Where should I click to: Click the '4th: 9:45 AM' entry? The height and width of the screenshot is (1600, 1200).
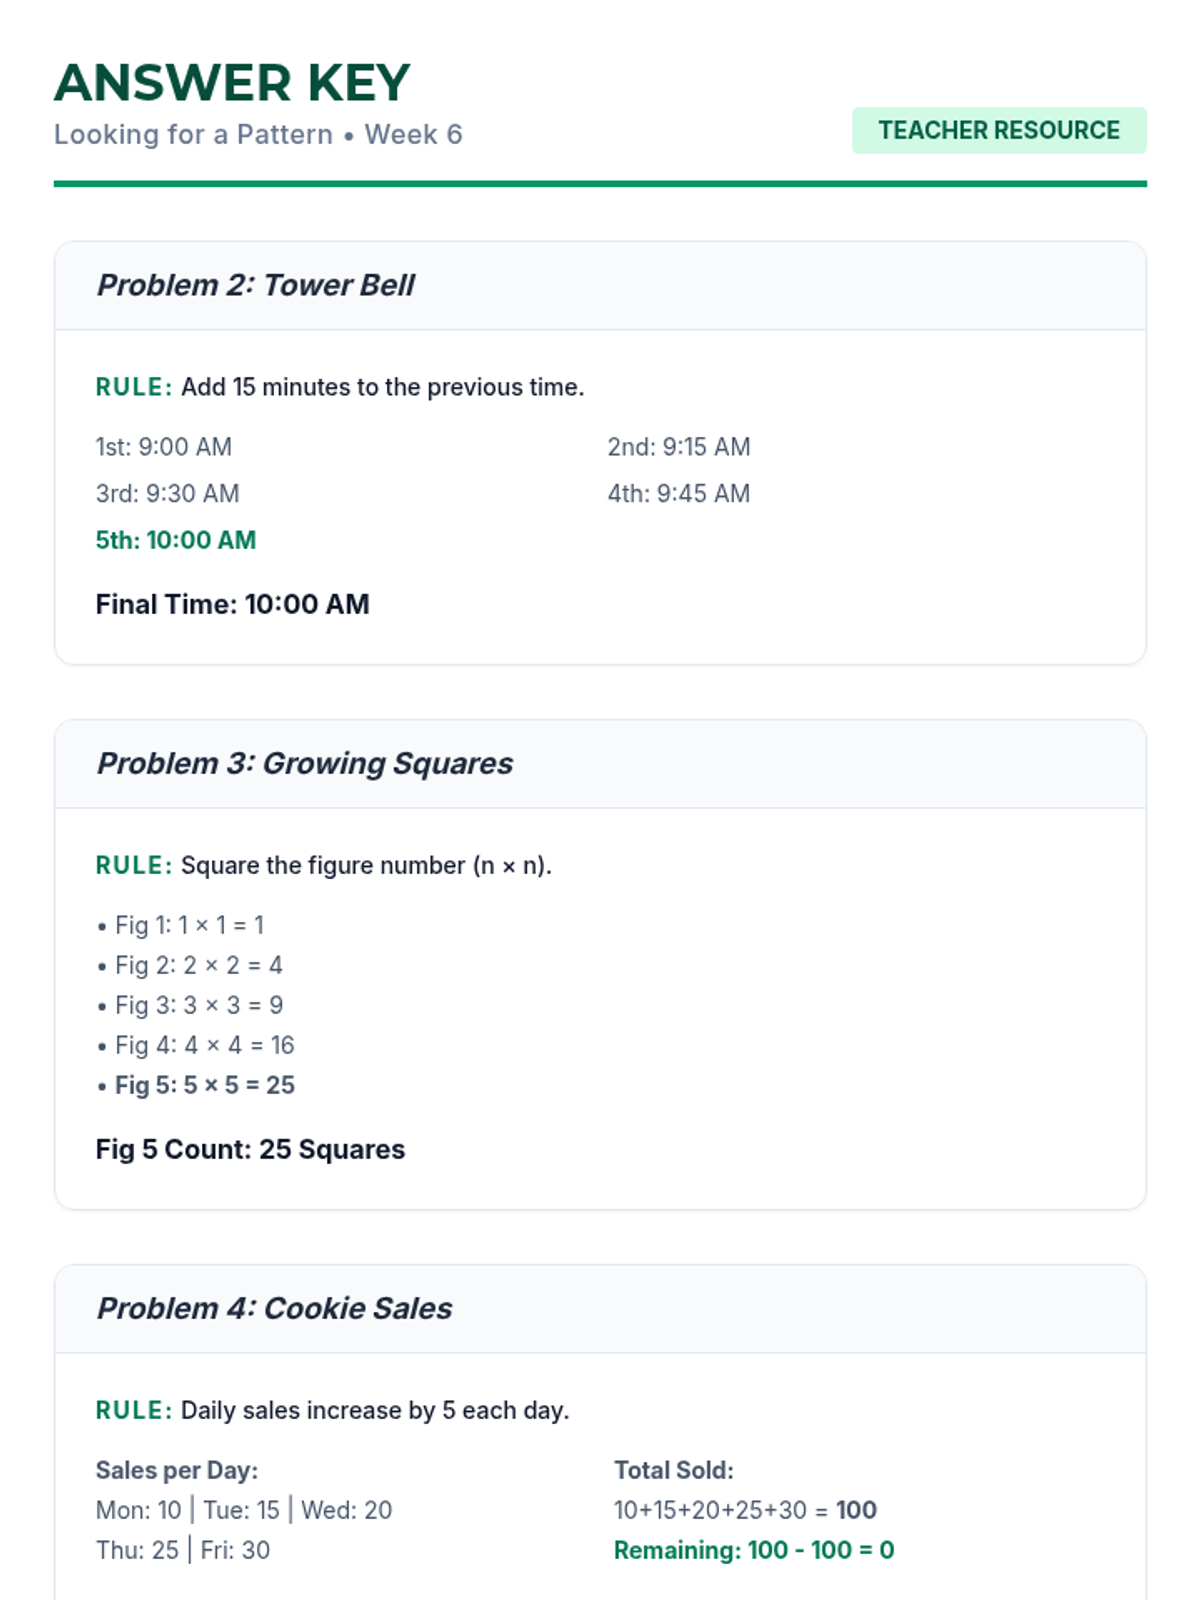coord(678,493)
